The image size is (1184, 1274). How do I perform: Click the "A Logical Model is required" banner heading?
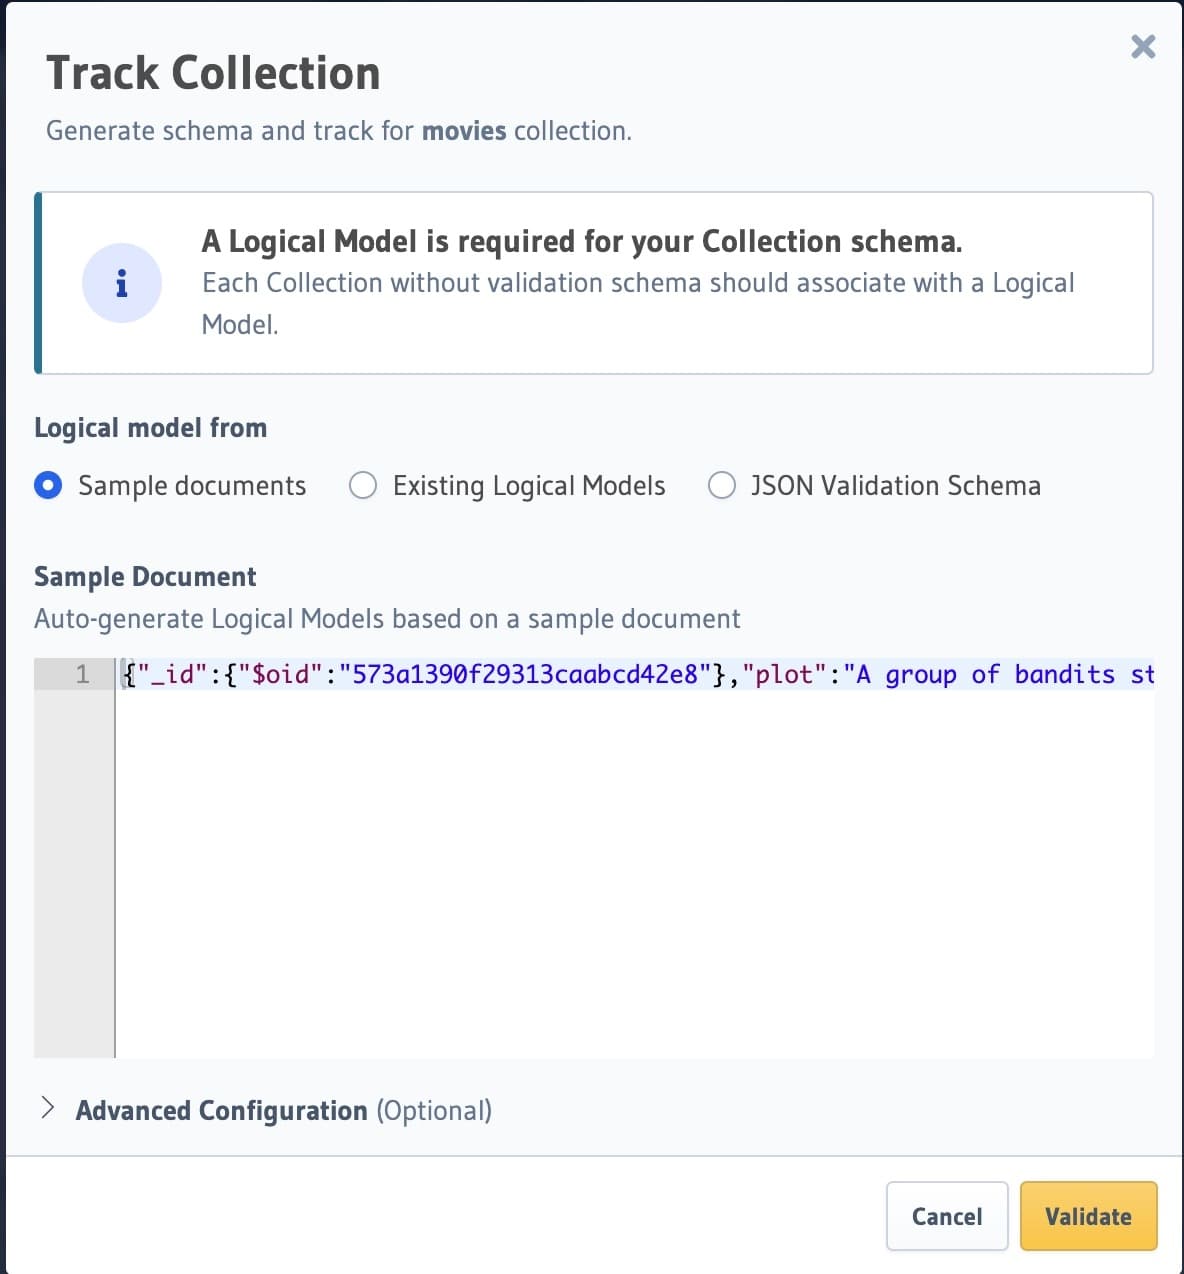pyautogui.click(x=581, y=241)
